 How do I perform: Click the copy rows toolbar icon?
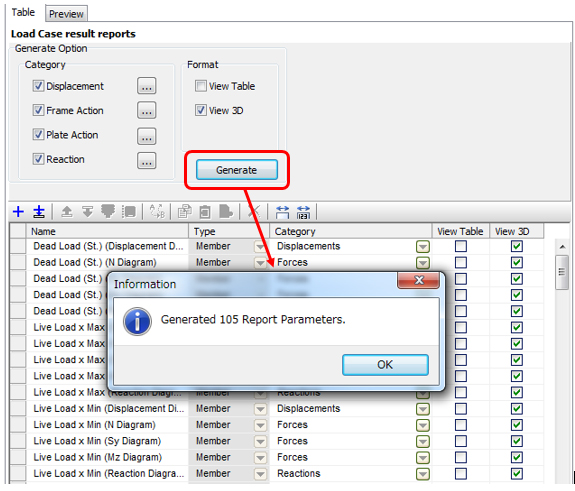184,212
